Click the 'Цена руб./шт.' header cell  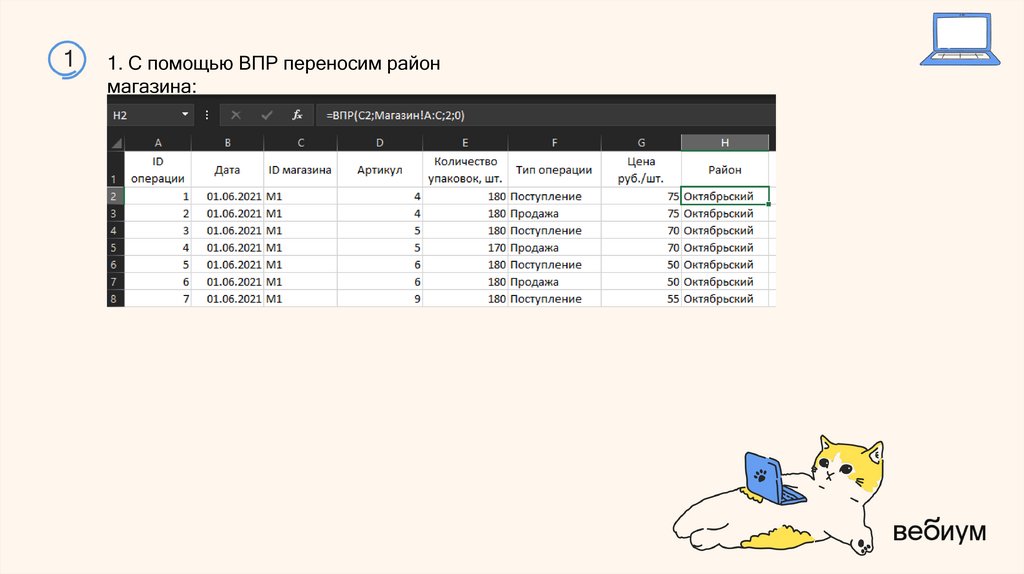click(641, 170)
